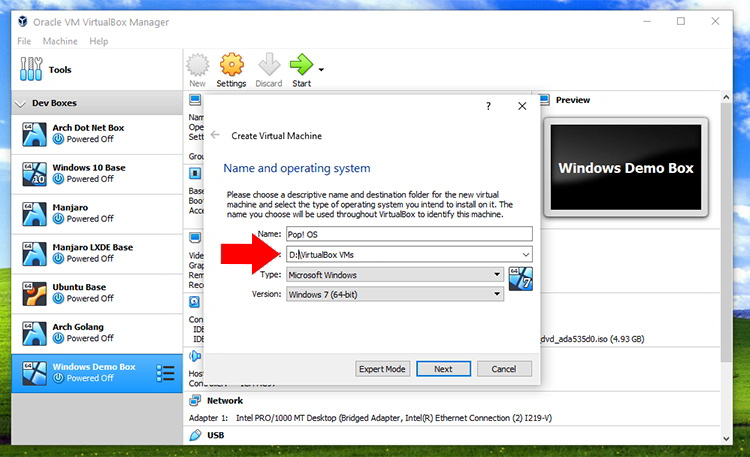Edit the Name field containing Pop! OS

point(409,234)
